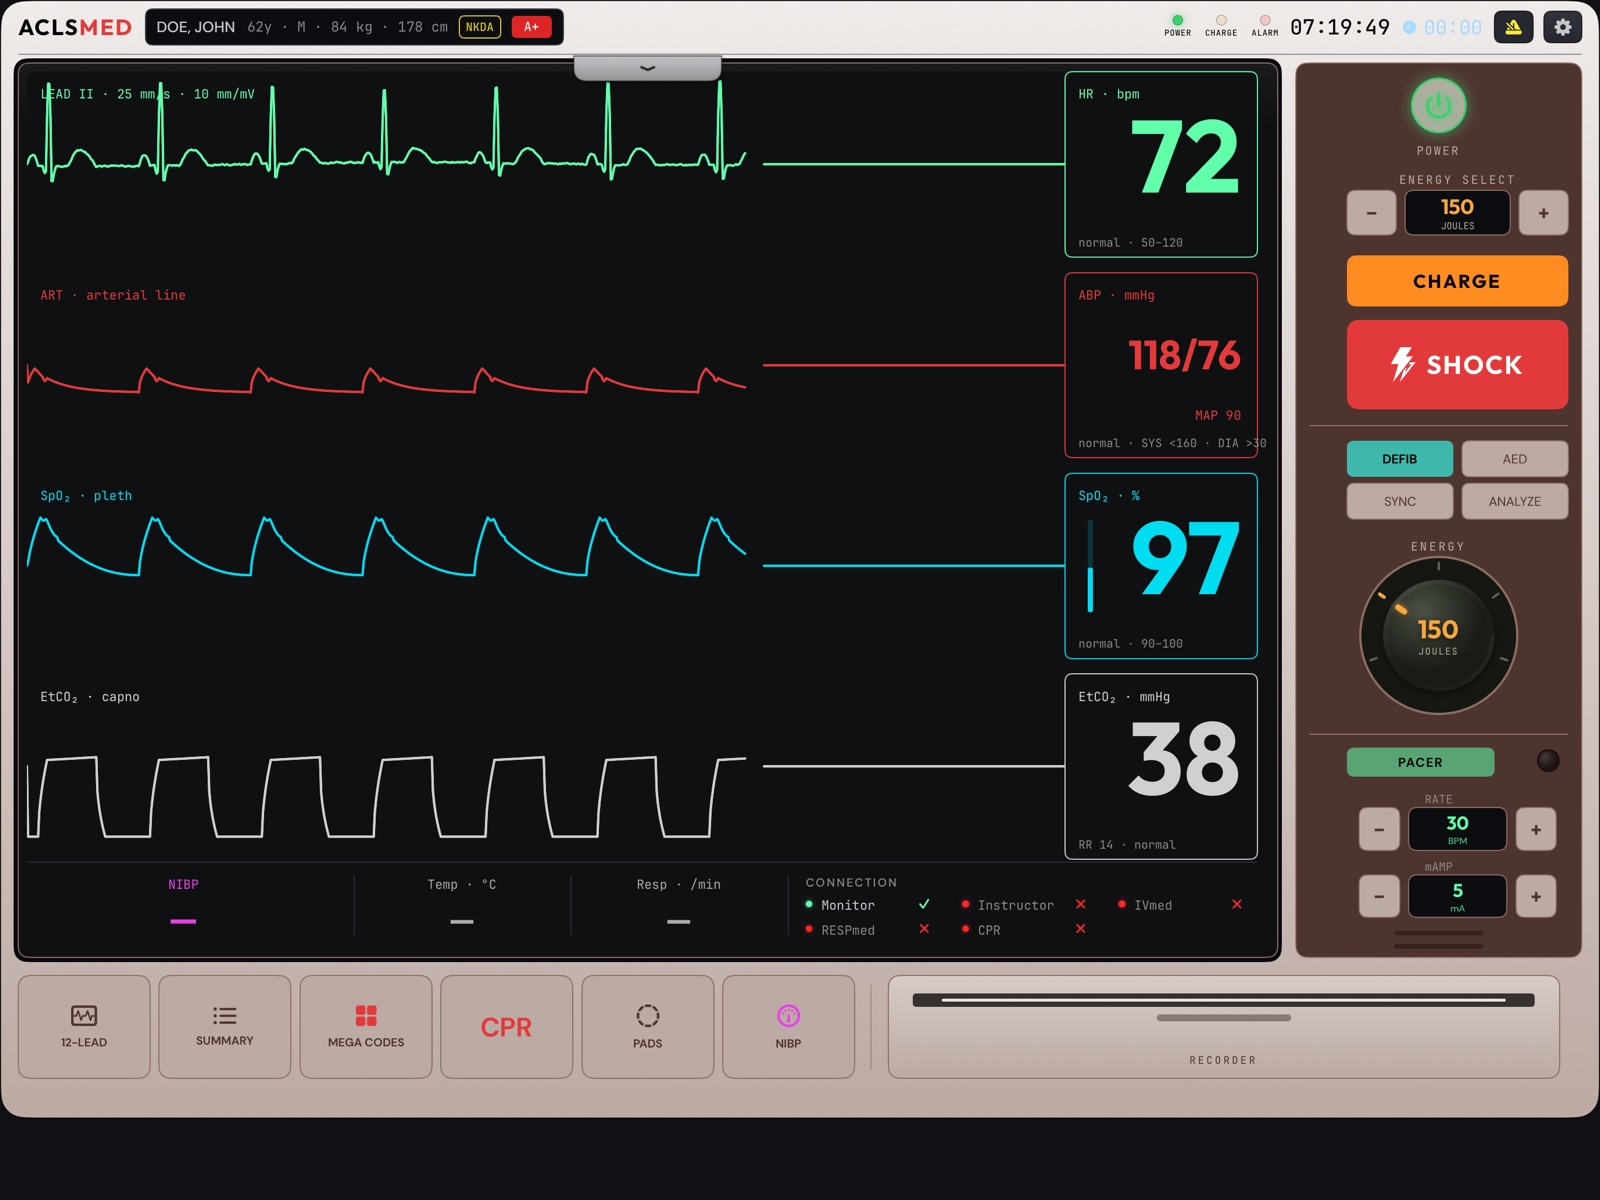Increase pacer mAMP with plus

point(1536,896)
